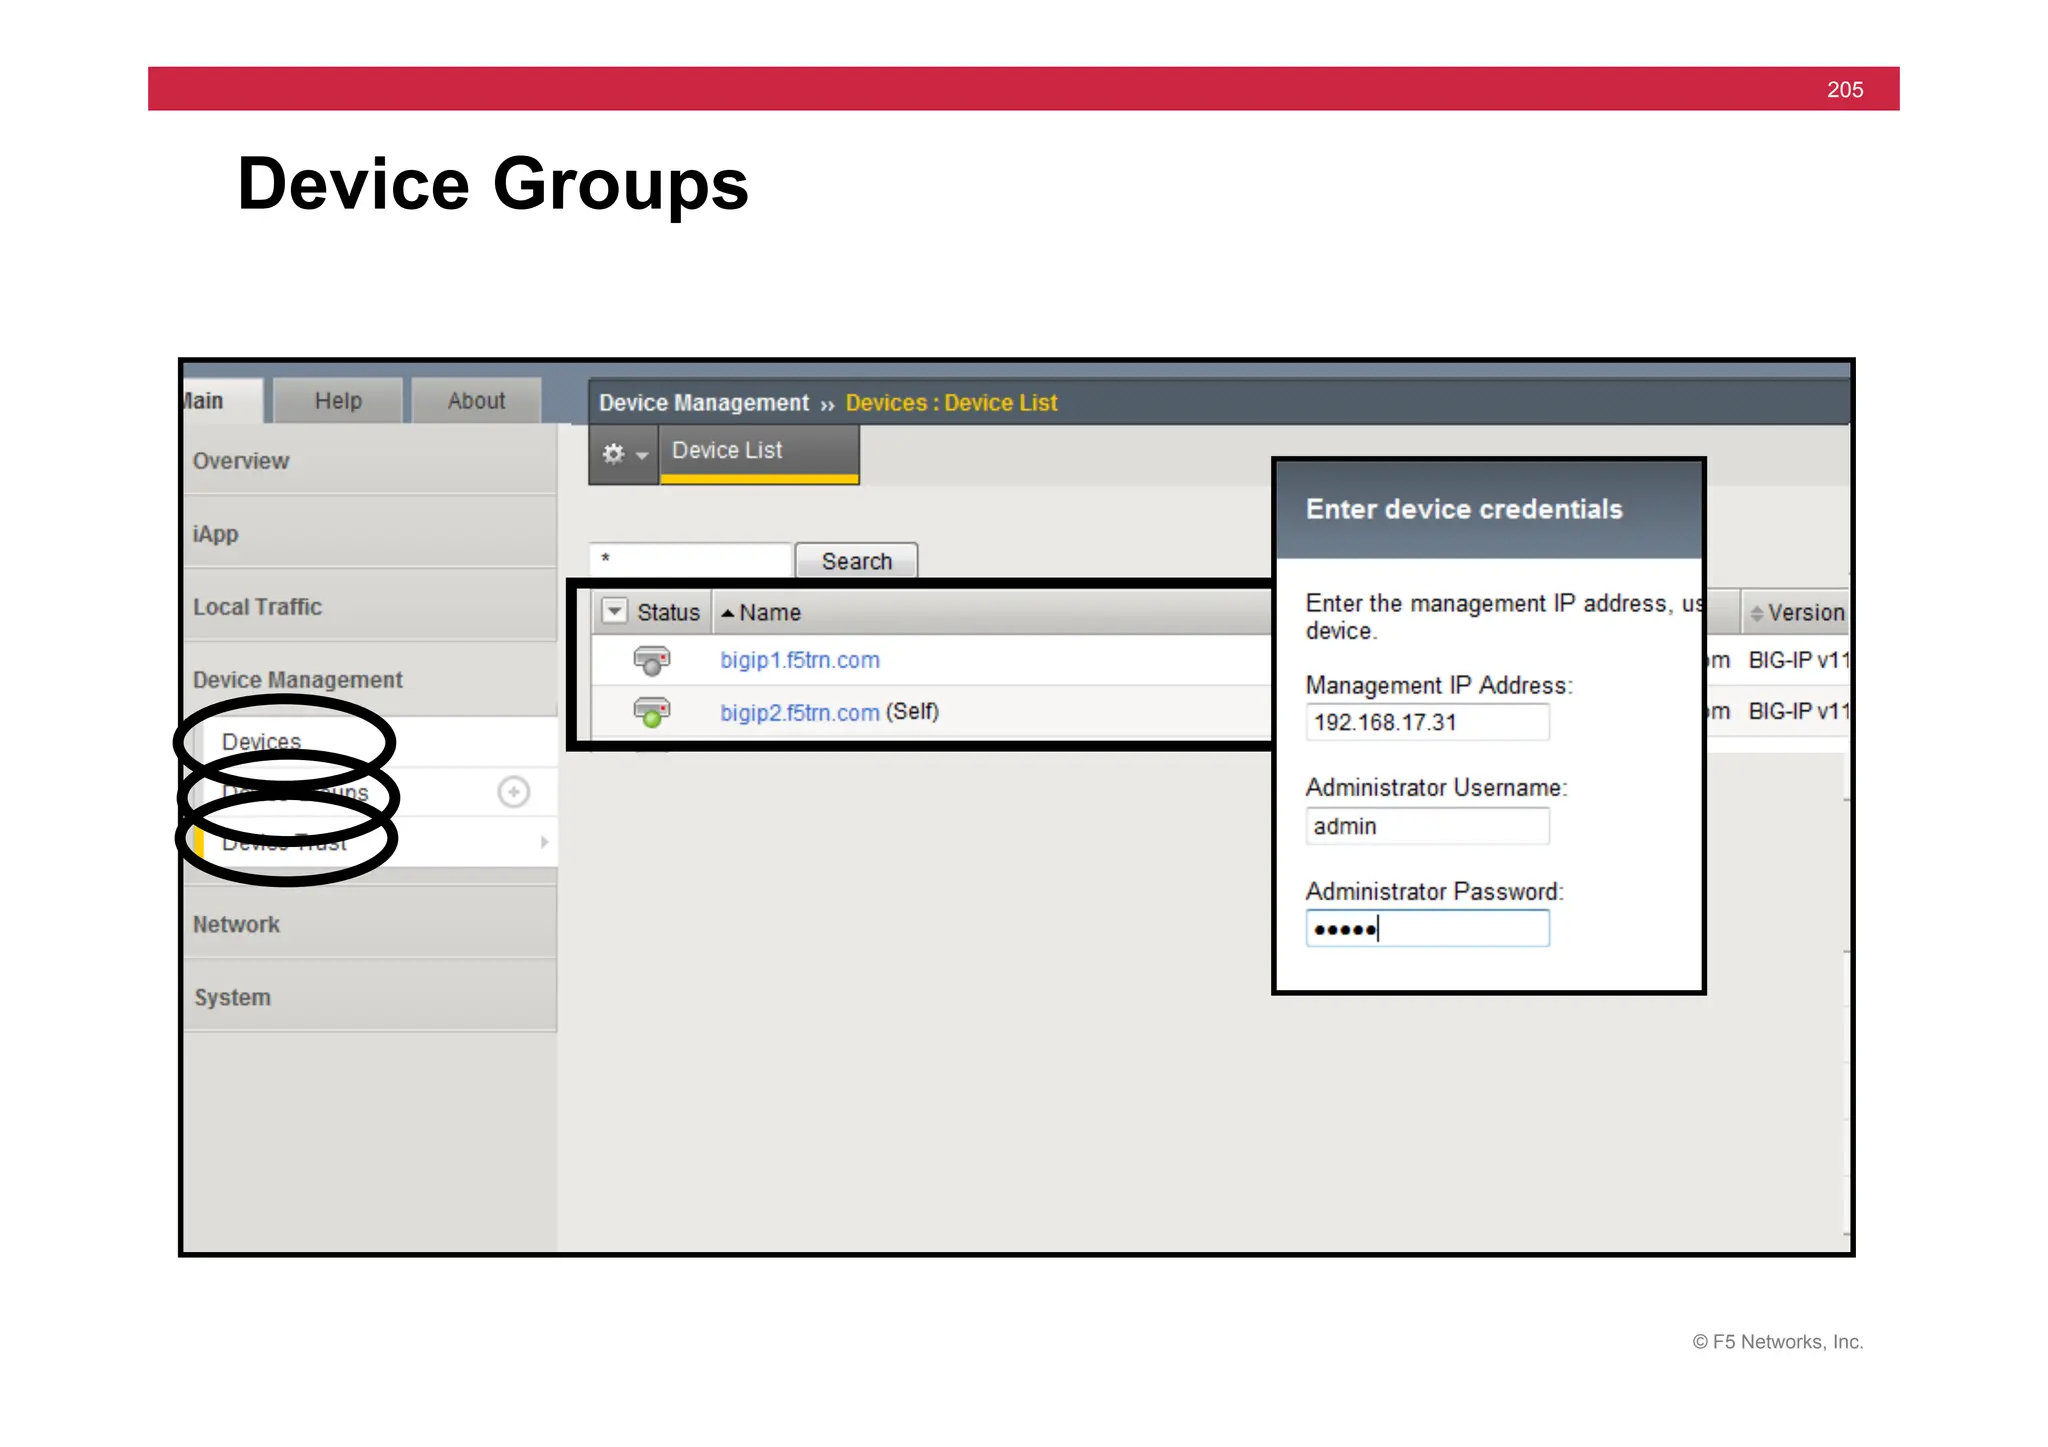Switch to the About tab
The height and width of the screenshot is (1447, 2048).
[x=476, y=401]
